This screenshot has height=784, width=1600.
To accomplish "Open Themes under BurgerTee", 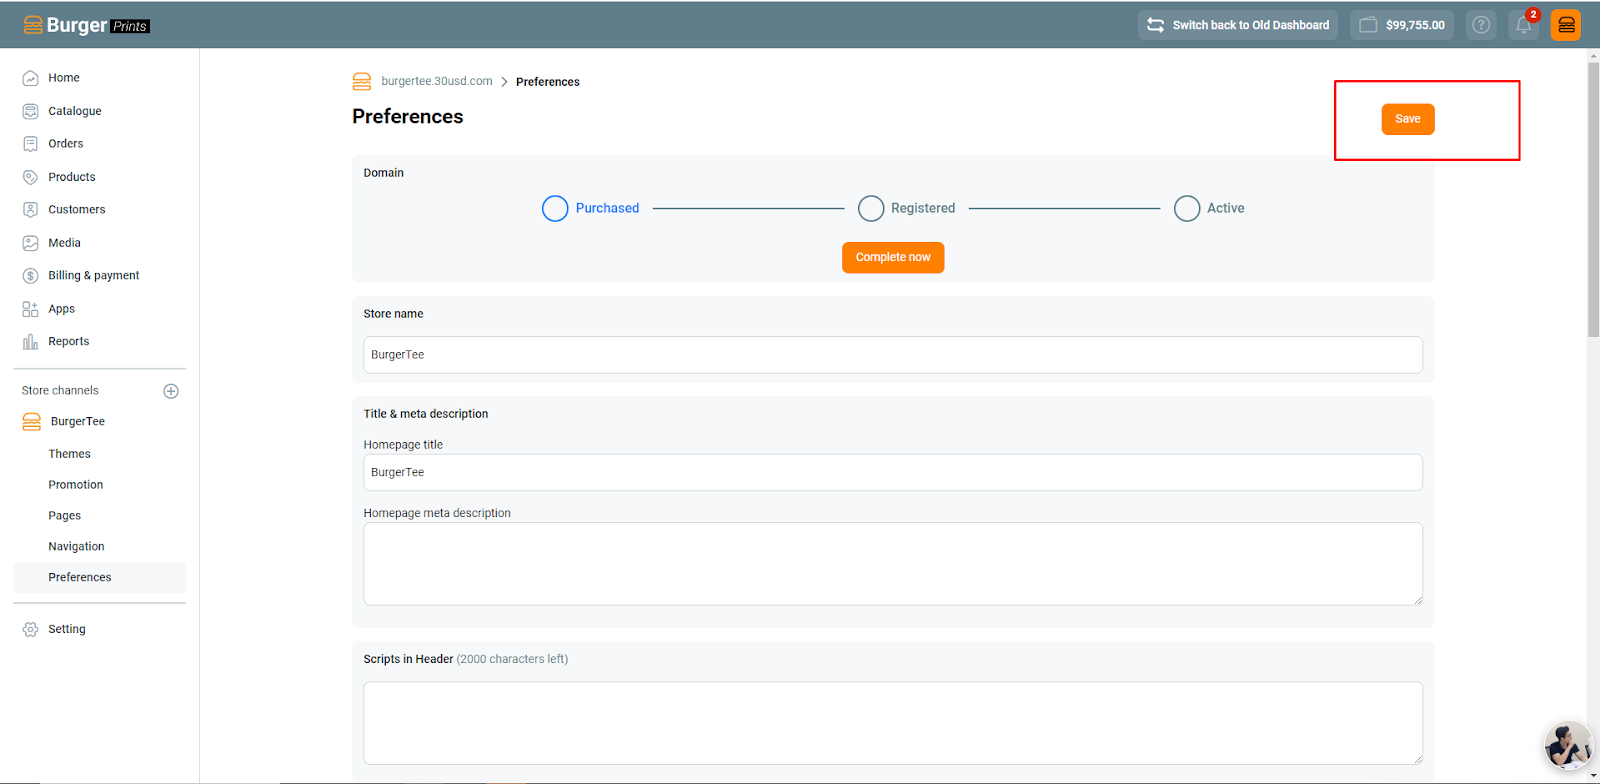I will coord(70,454).
